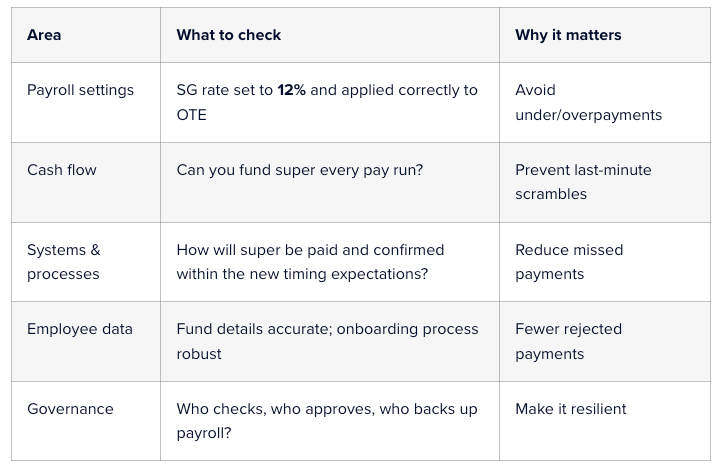
Task: Select the "Make it resilient" cell
Action: [x=571, y=409]
